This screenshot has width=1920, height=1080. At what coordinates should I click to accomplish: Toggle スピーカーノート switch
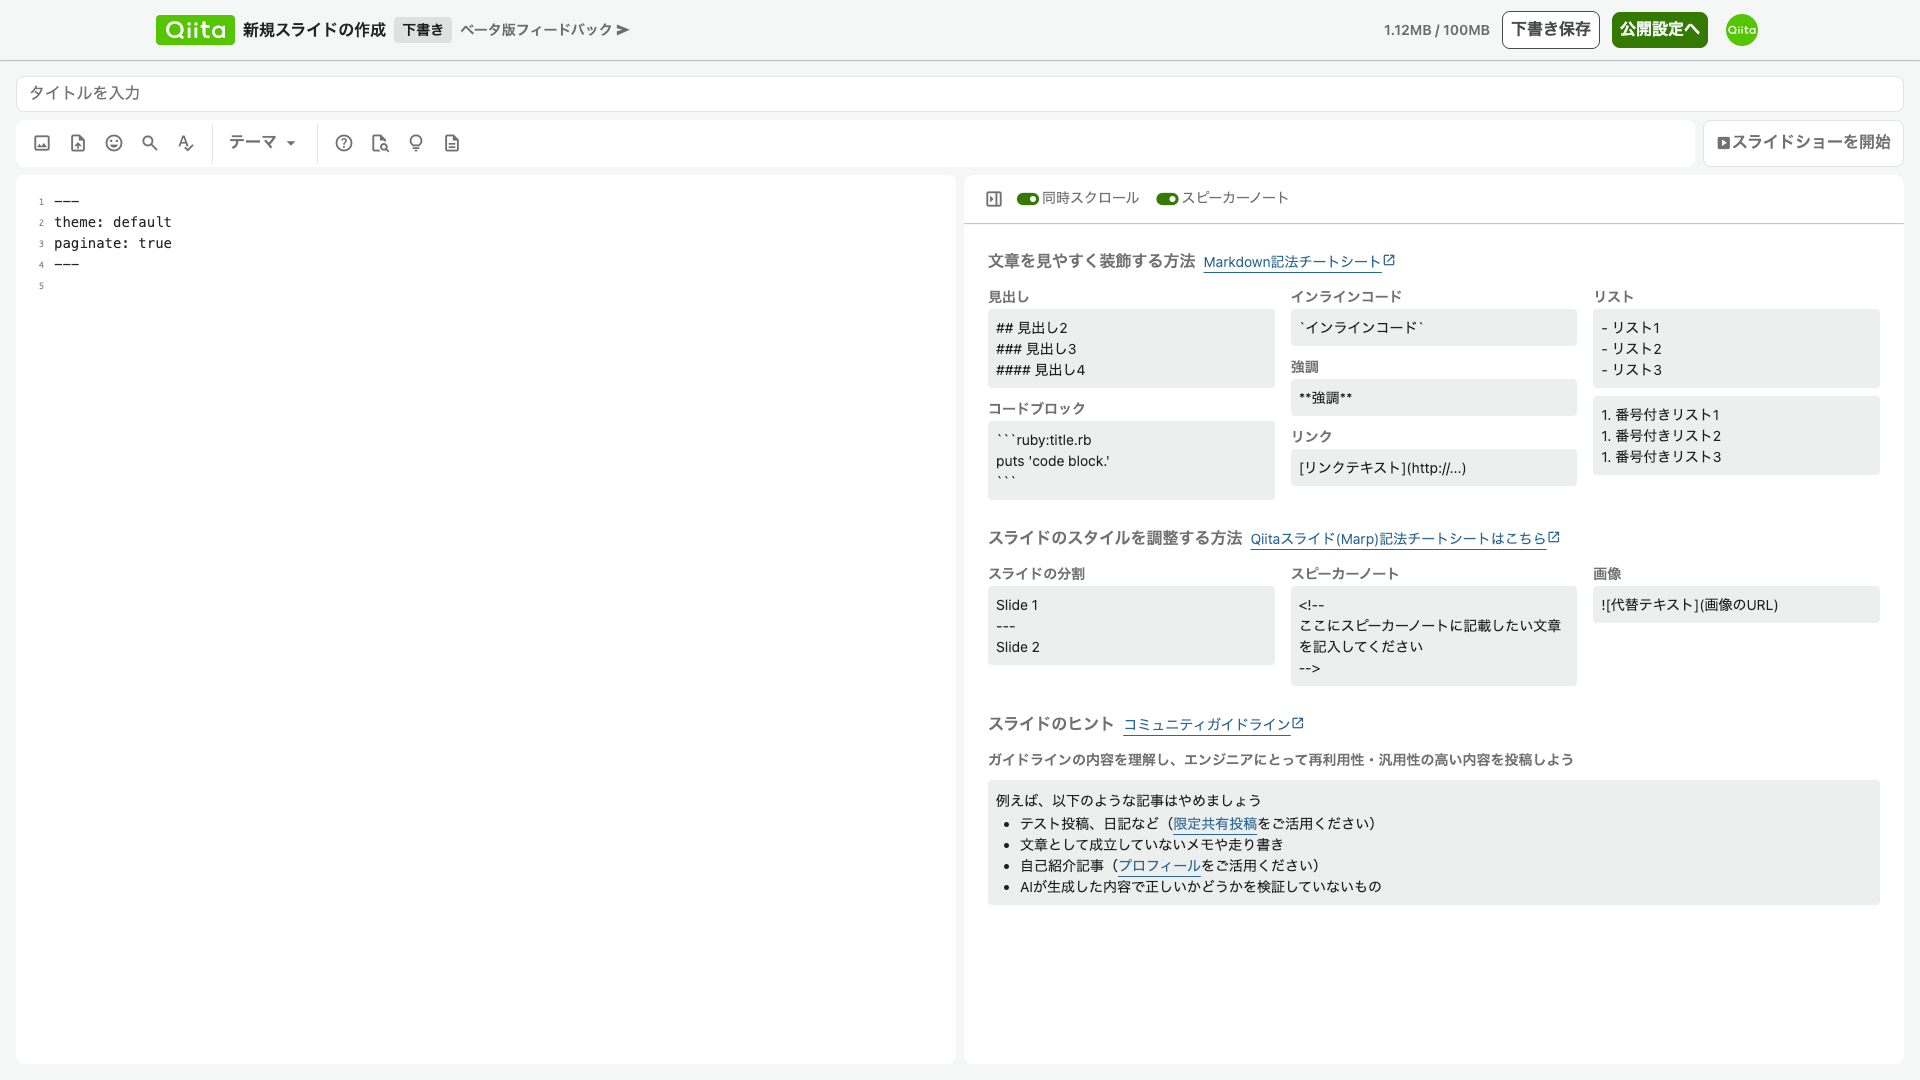[1167, 199]
